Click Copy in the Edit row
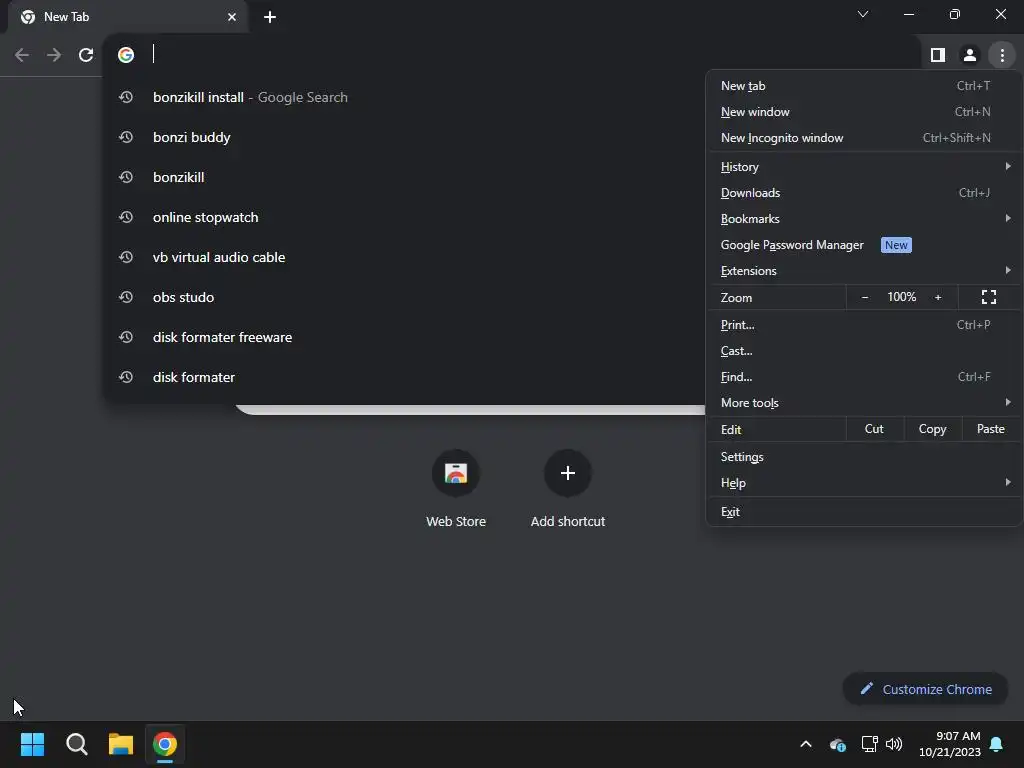 933,429
